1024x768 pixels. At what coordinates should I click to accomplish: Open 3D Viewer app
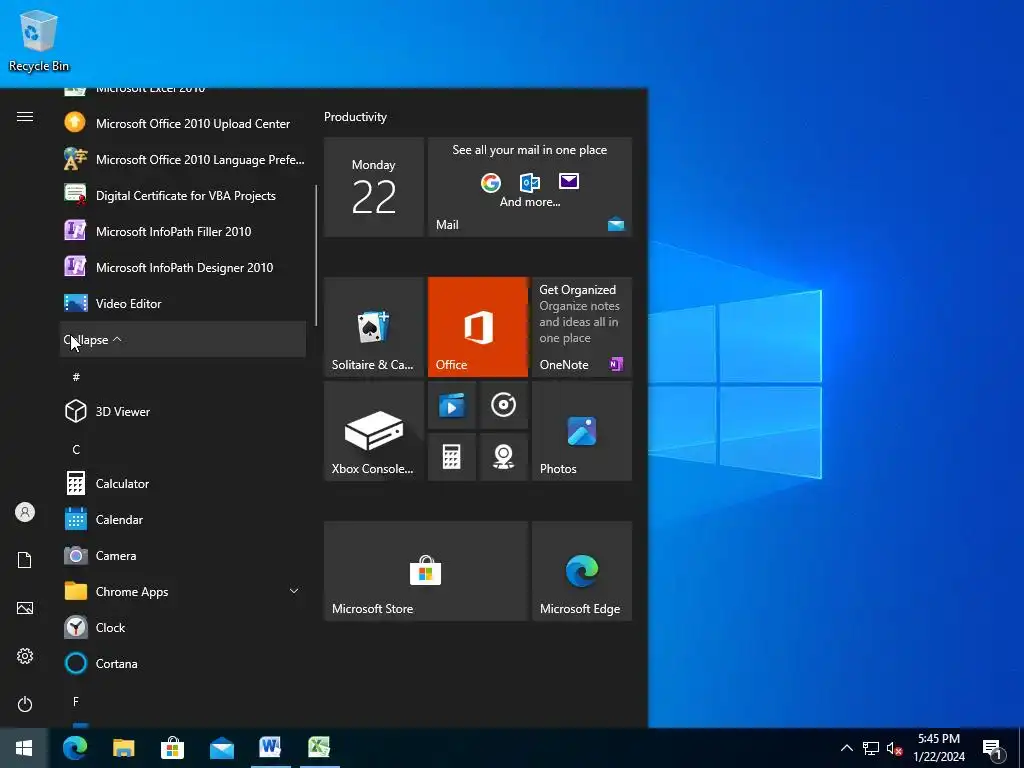click(x=183, y=411)
